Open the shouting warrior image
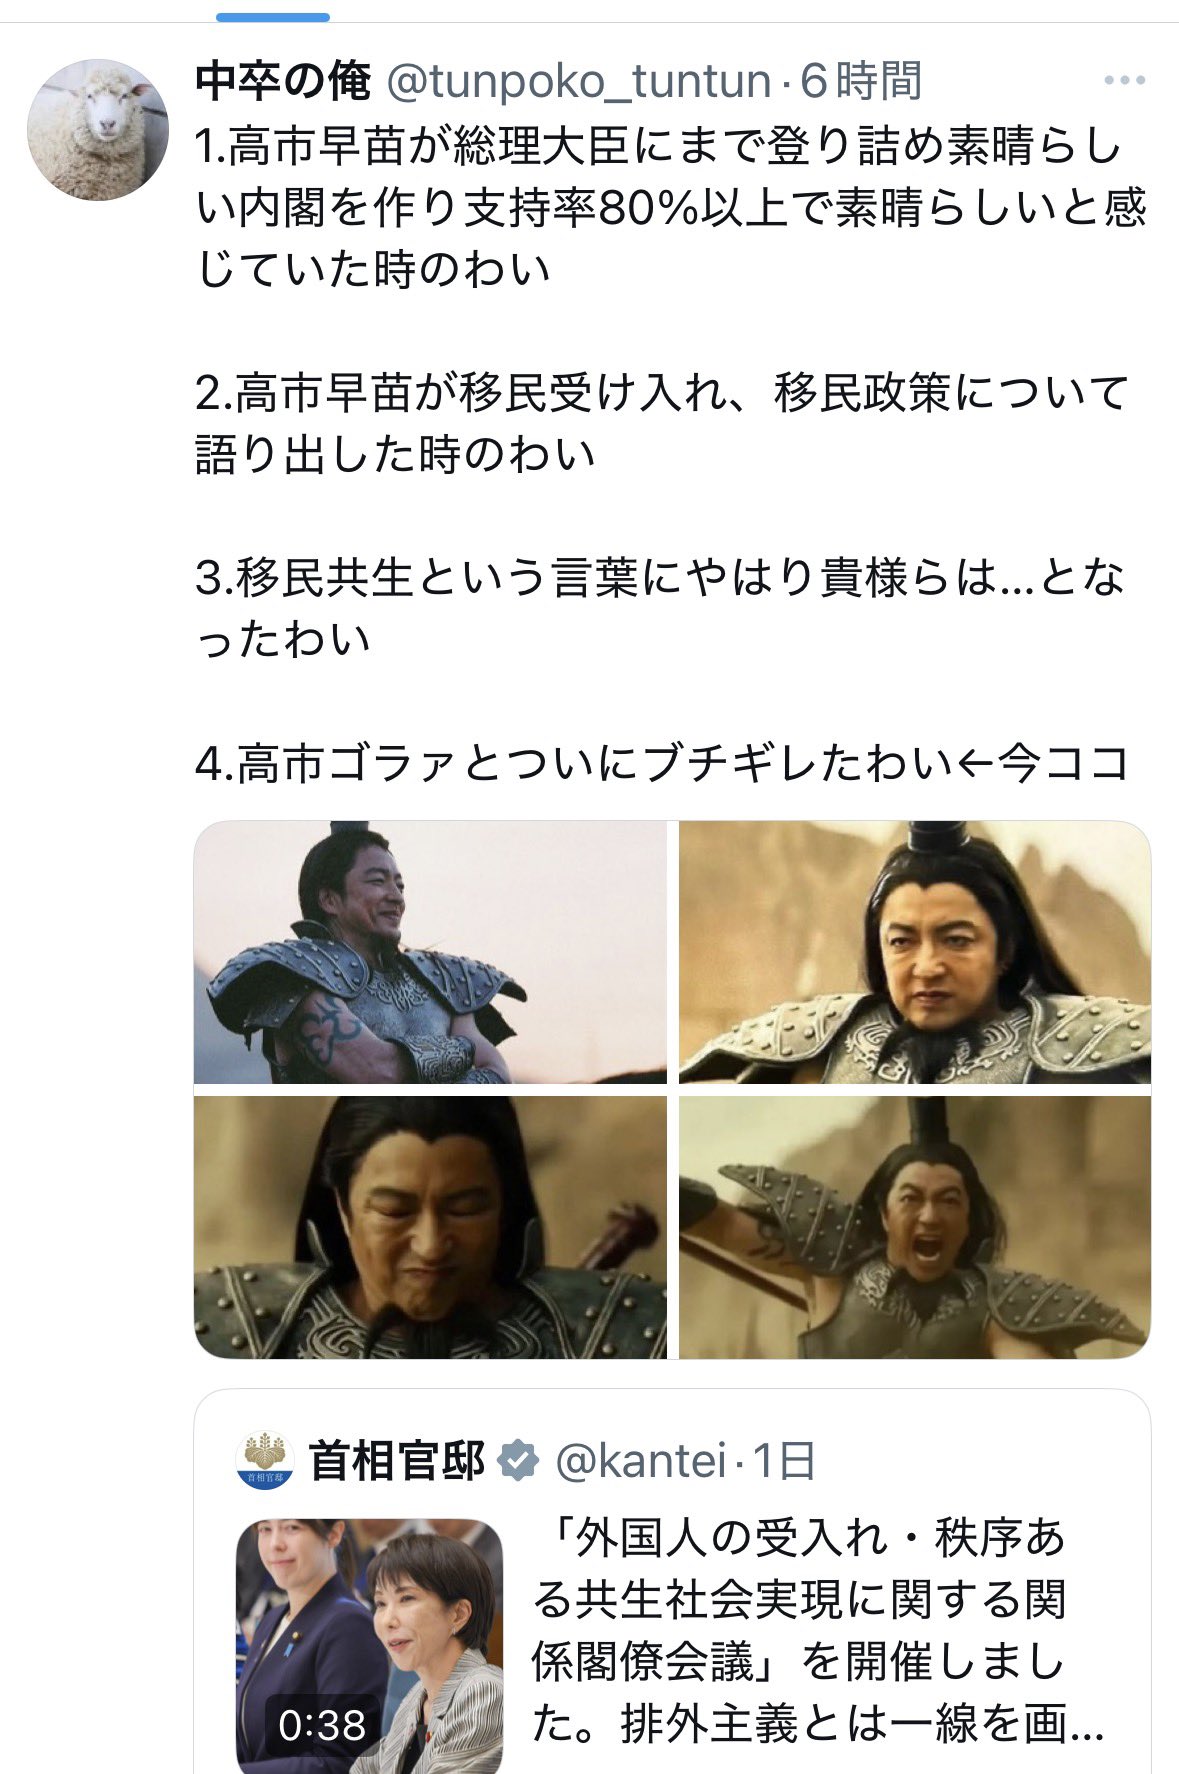Image resolution: width=1179 pixels, height=1774 pixels. coord(915,1227)
